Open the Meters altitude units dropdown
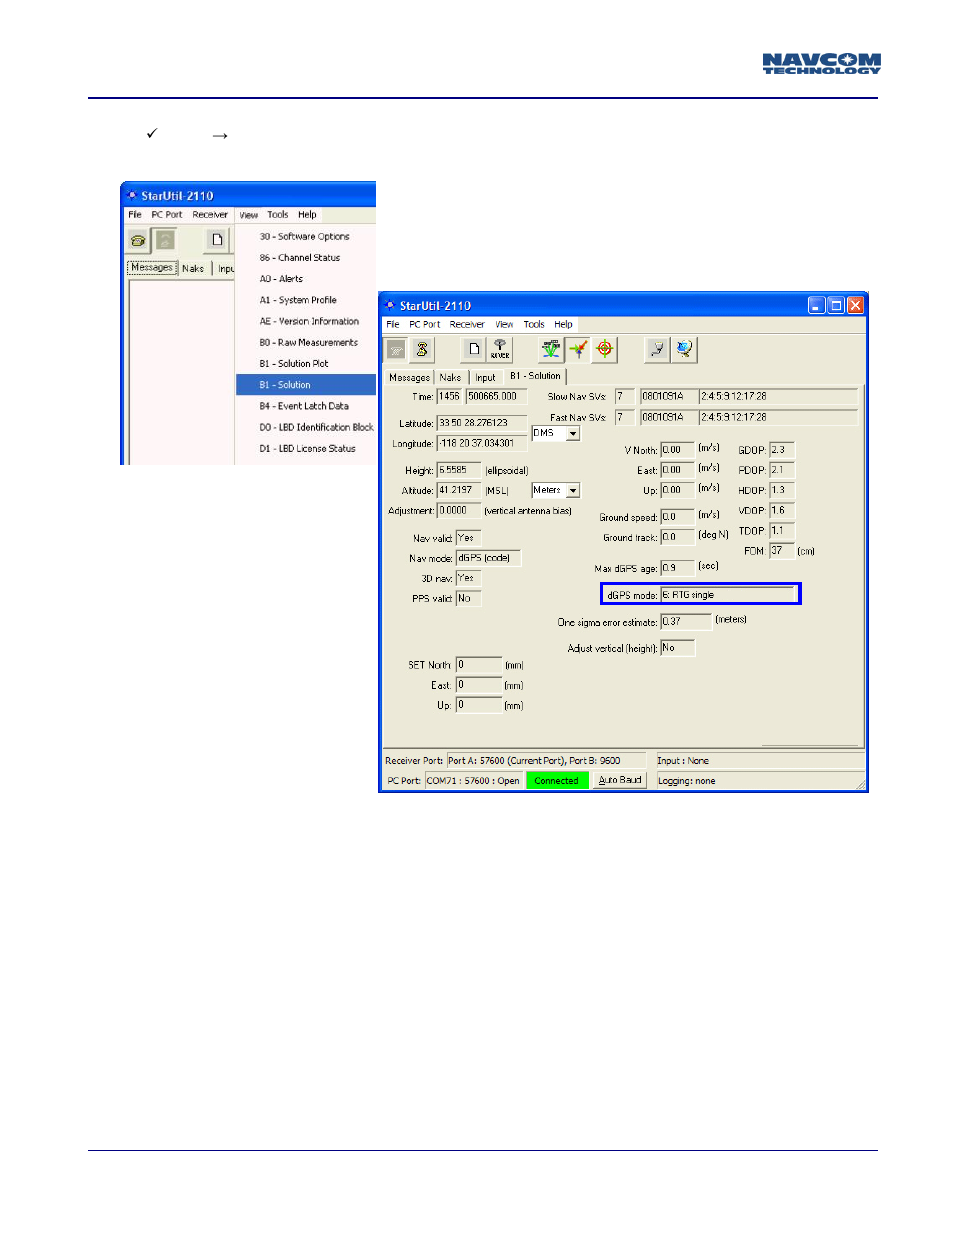The image size is (954, 1235). 573,491
